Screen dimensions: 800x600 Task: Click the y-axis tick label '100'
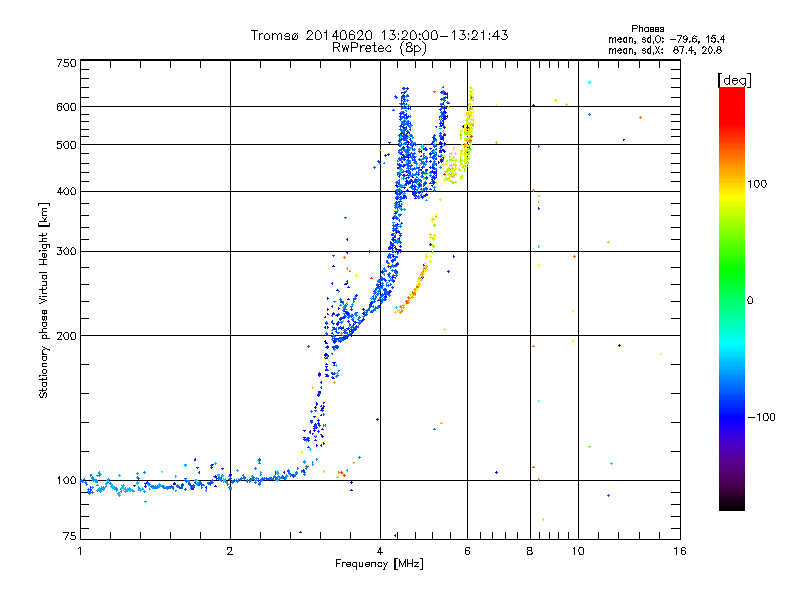66,480
